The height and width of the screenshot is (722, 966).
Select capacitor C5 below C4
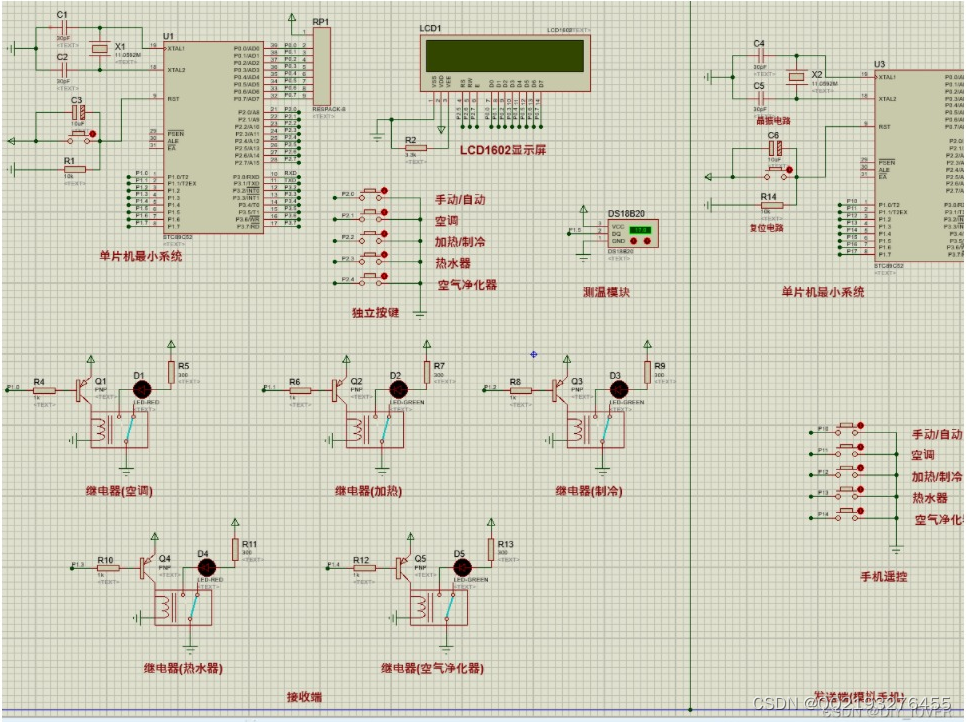(x=759, y=99)
